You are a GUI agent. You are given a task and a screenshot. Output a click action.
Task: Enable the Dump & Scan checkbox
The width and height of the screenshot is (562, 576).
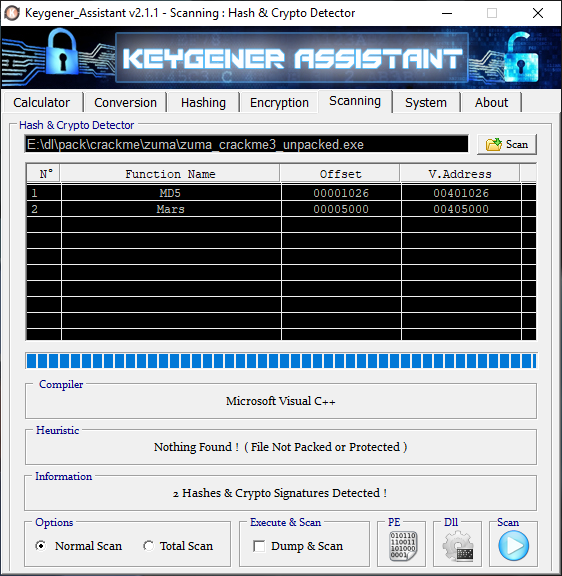pos(259,546)
